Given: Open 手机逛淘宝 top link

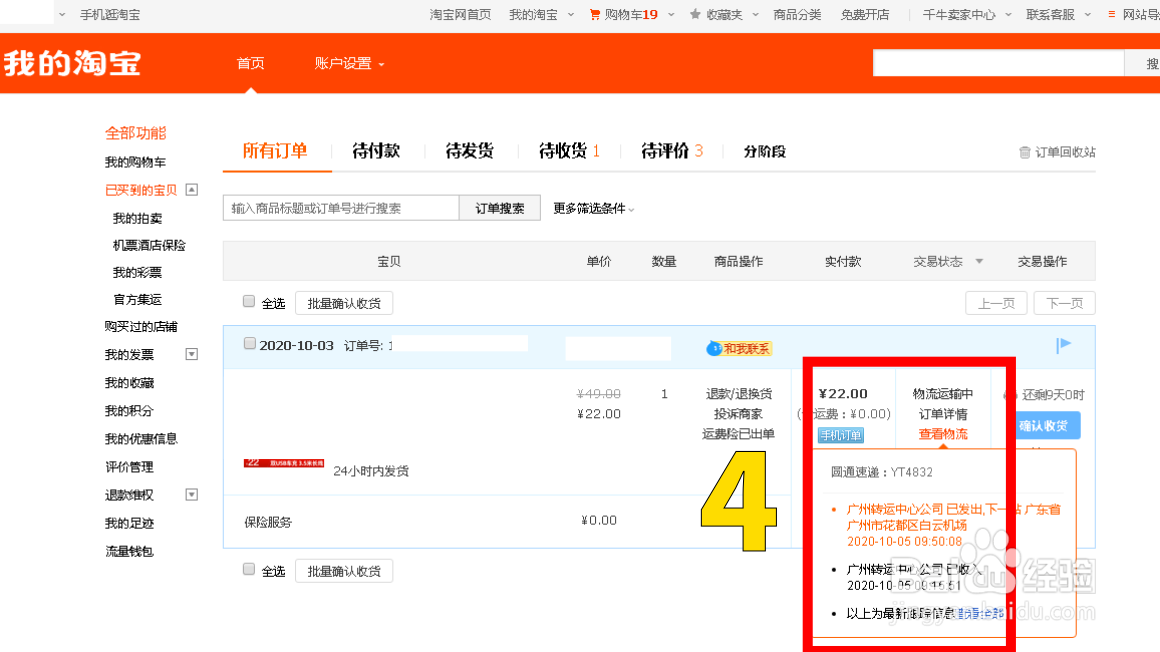Looking at the screenshot, I should [x=109, y=15].
